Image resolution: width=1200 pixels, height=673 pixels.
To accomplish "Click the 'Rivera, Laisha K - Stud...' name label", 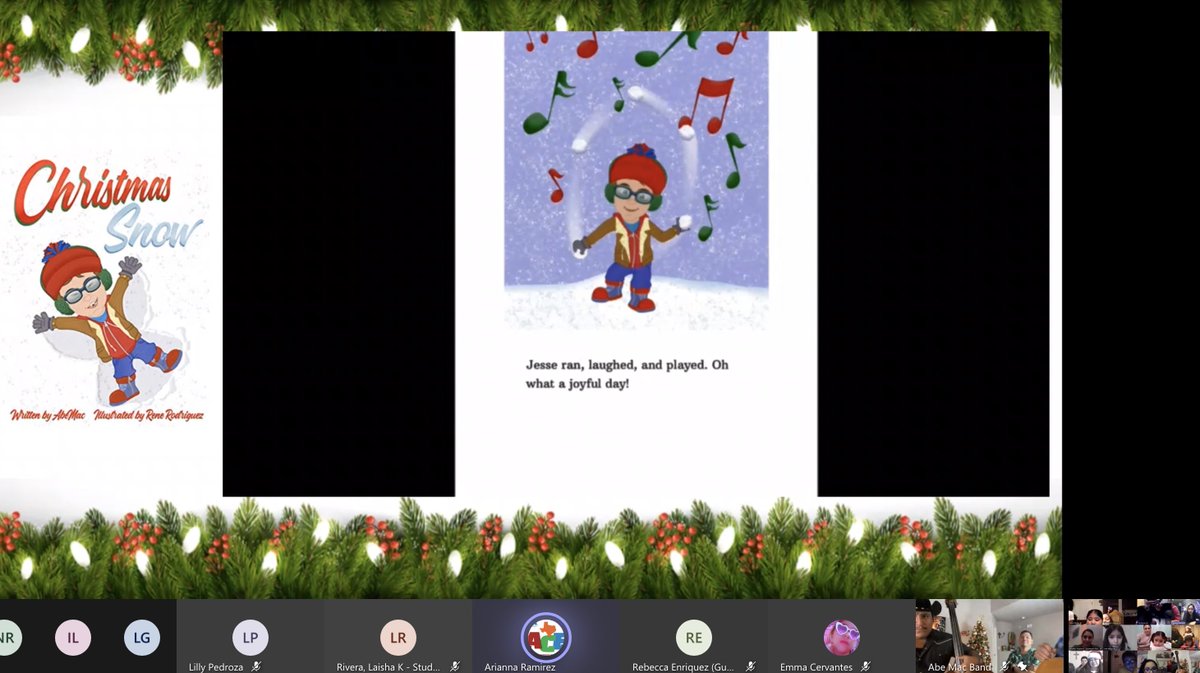I will [x=388, y=666].
